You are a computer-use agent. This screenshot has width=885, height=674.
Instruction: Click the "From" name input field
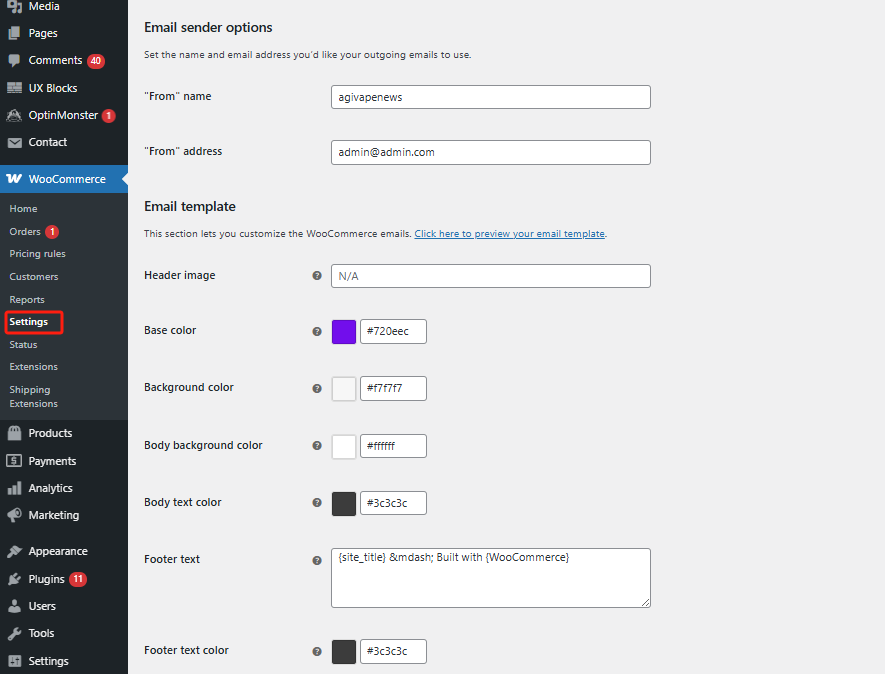coord(490,97)
